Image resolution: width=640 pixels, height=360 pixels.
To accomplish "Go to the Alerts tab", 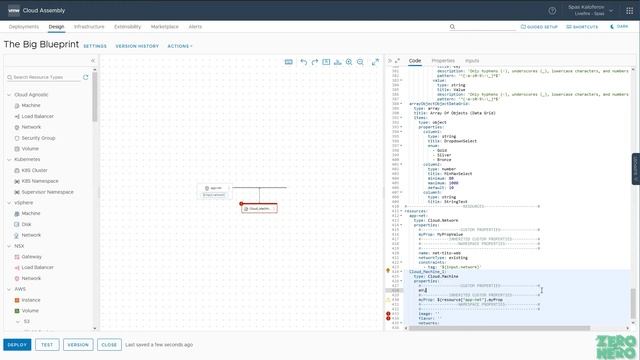I will pyautogui.click(x=195, y=27).
